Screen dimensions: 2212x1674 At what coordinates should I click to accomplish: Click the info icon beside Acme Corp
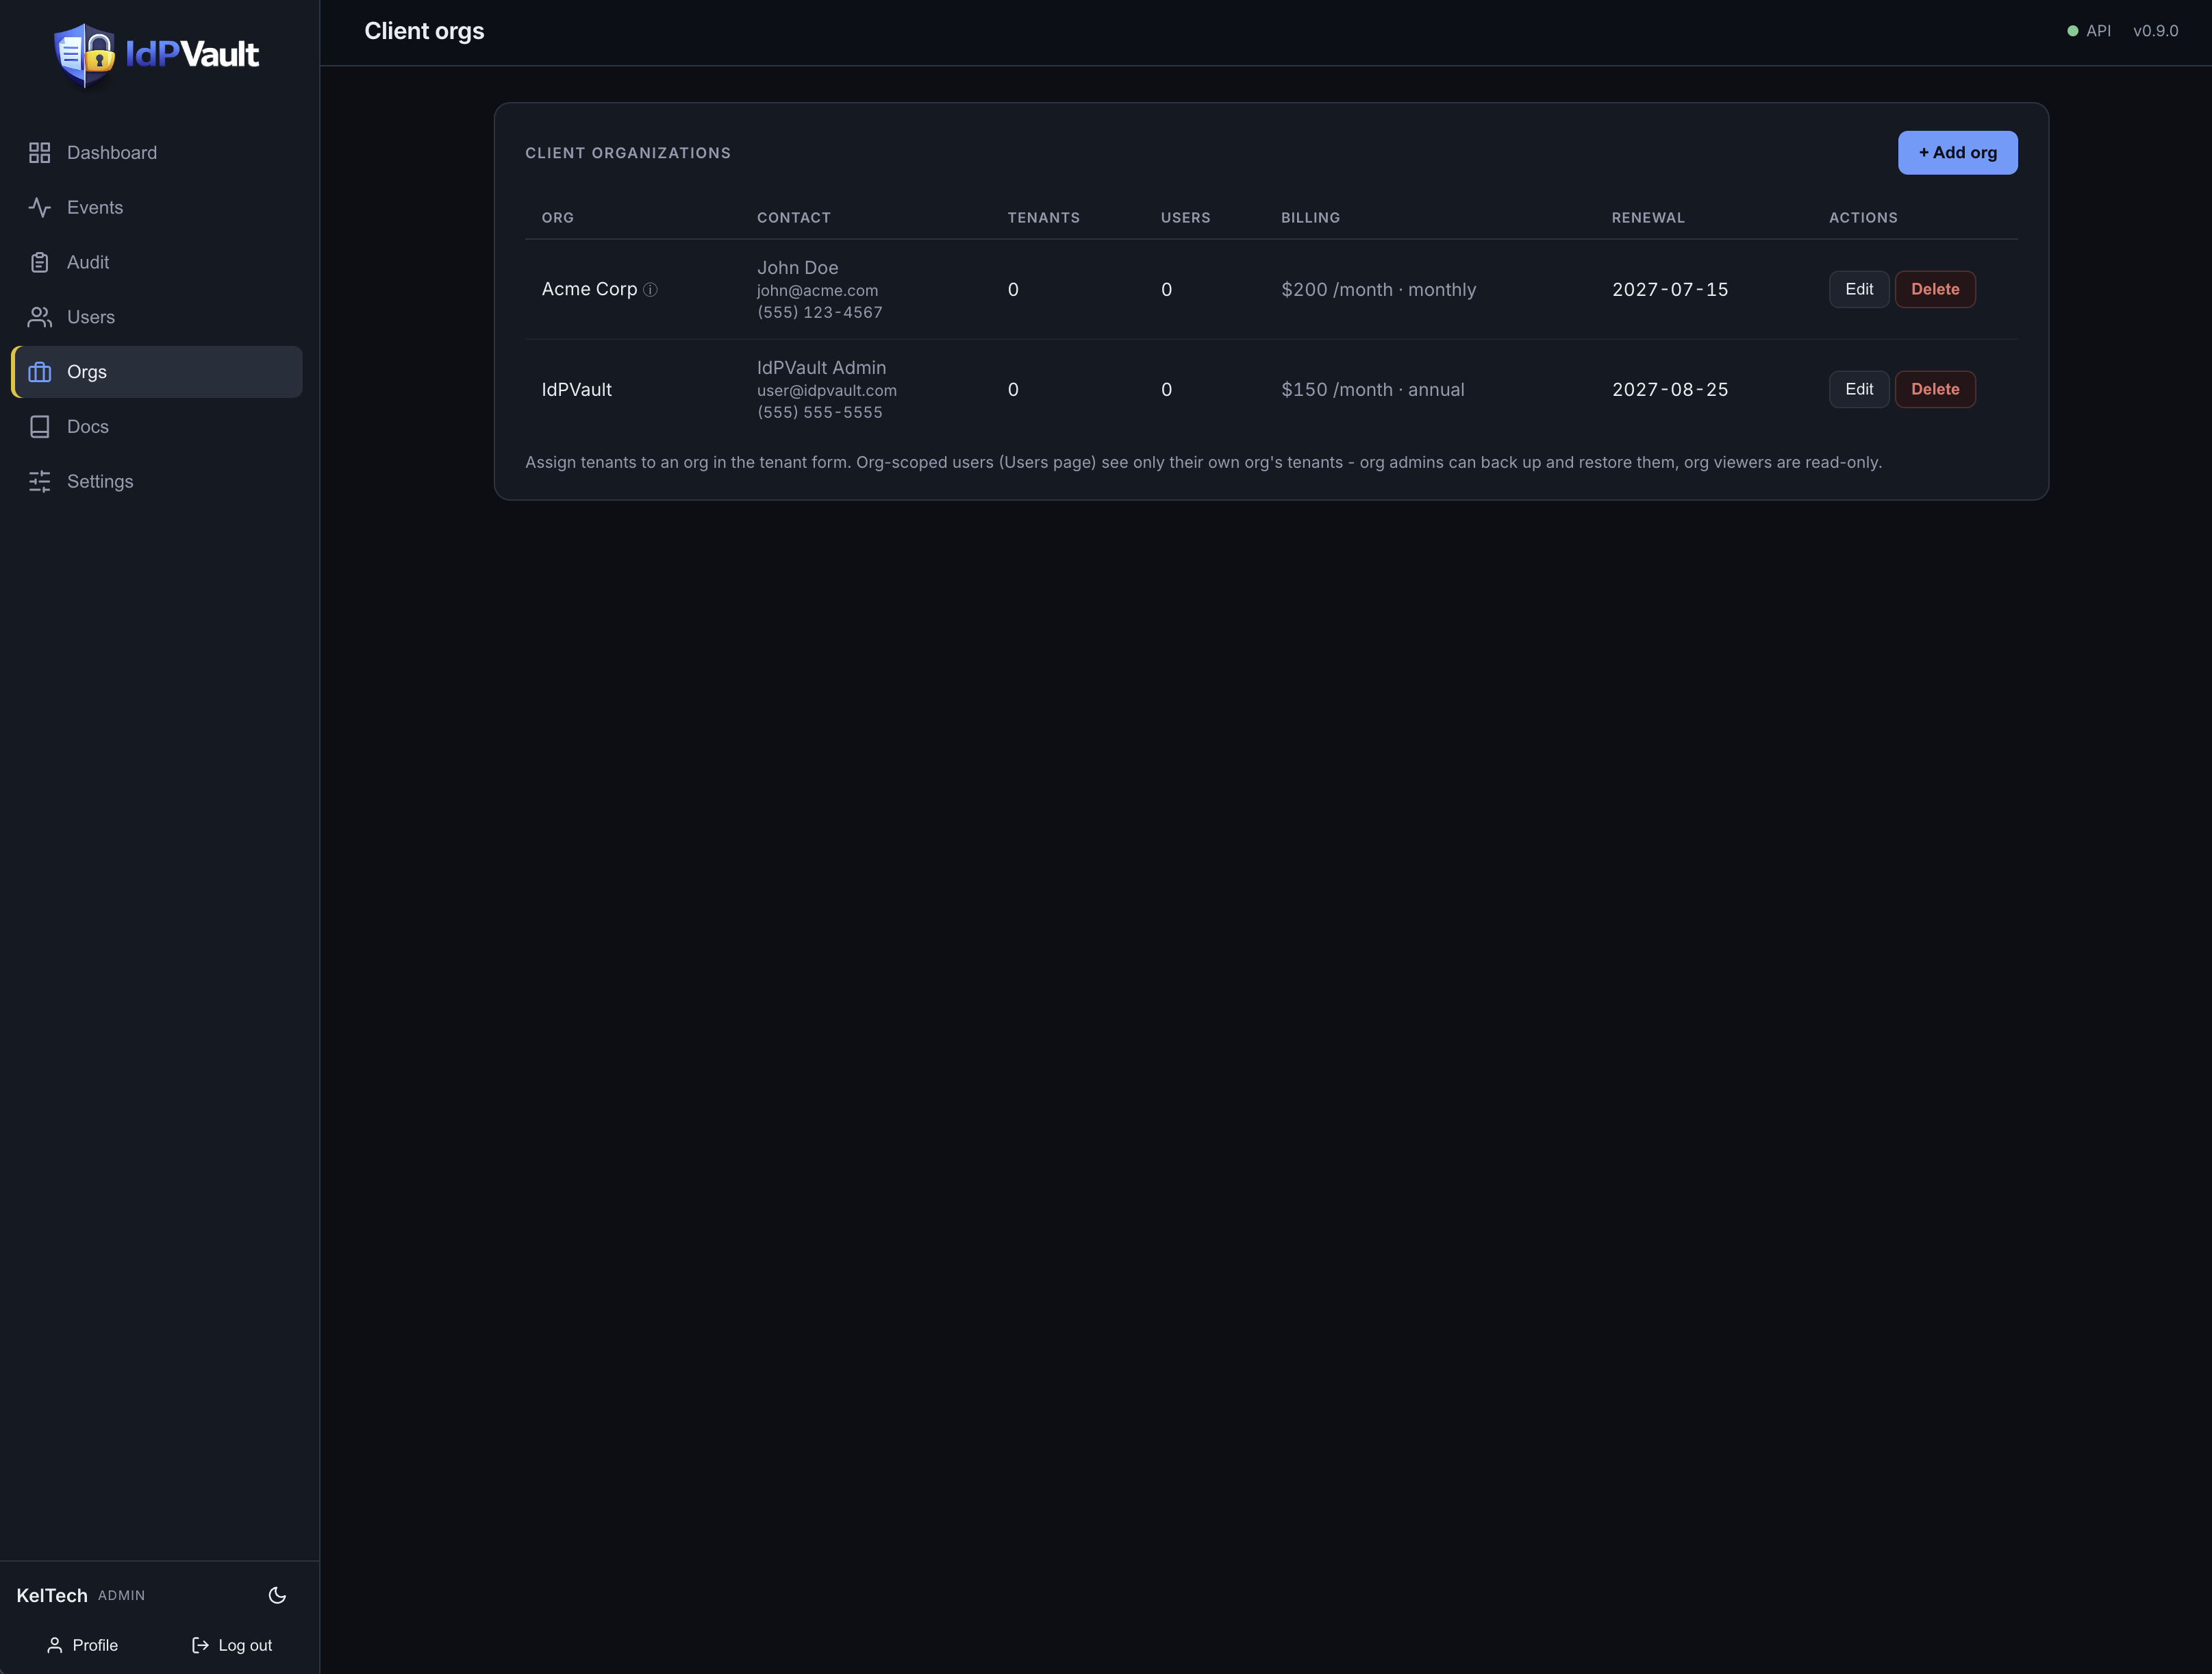650,290
